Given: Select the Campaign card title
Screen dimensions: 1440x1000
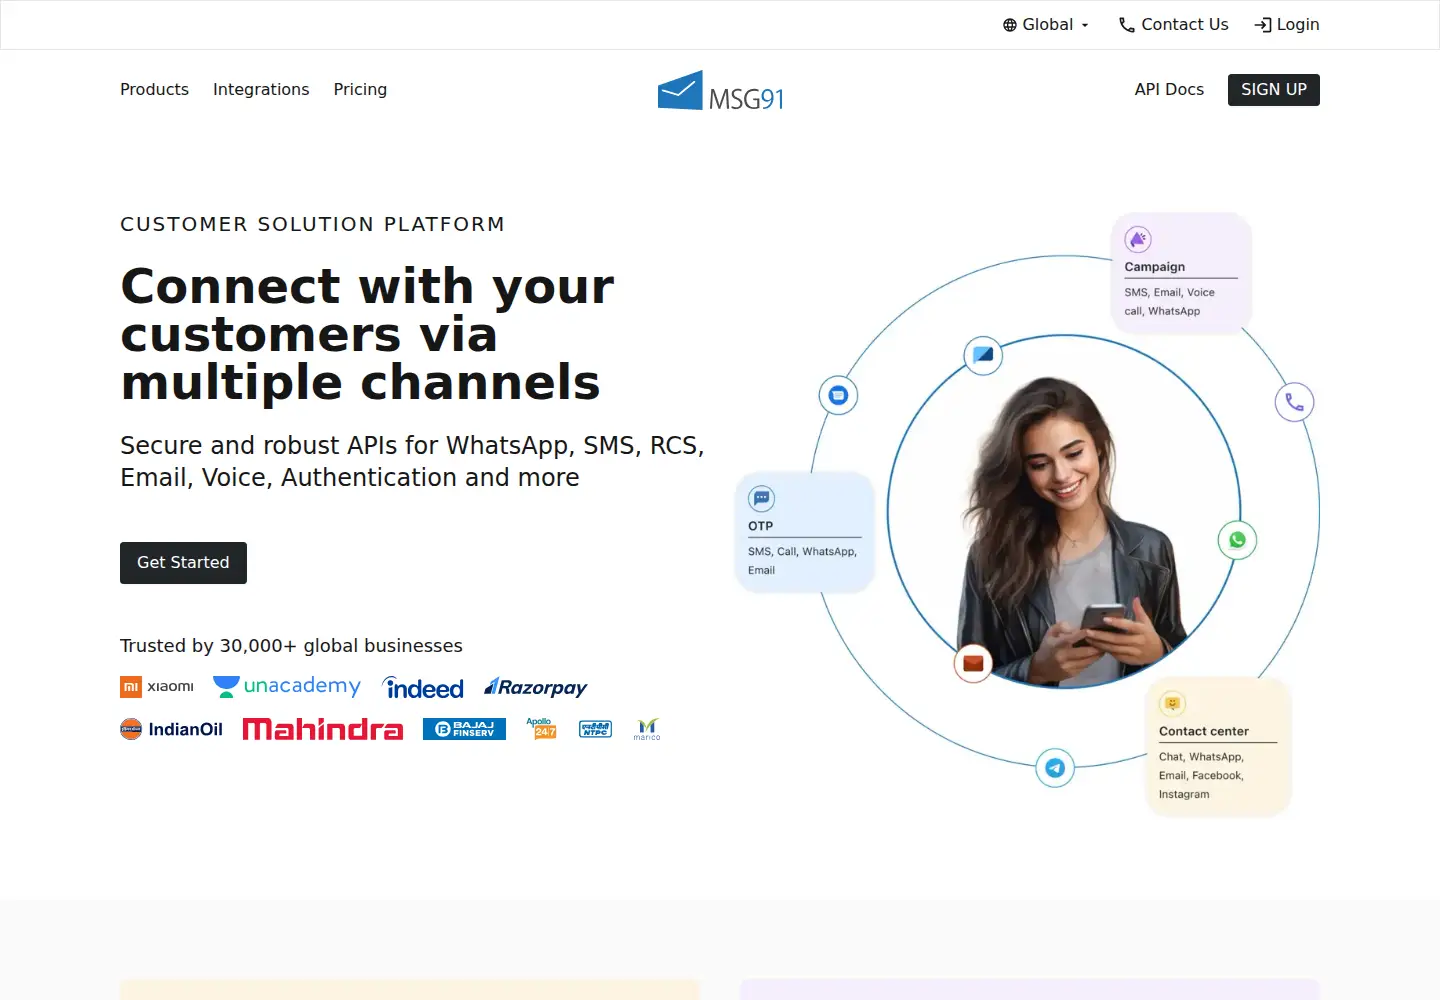Looking at the screenshot, I should point(1154,267).
